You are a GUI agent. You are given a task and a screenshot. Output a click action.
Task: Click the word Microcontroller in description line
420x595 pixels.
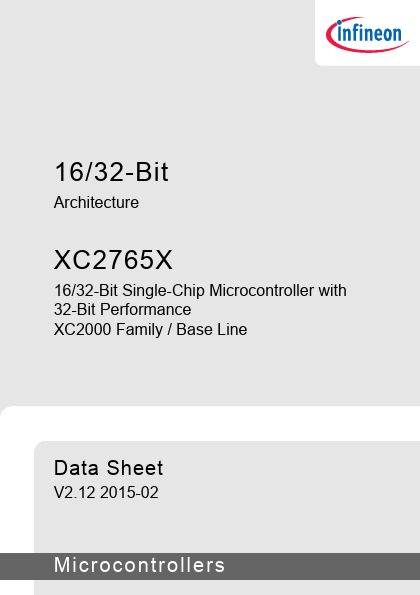pos(262,291)
